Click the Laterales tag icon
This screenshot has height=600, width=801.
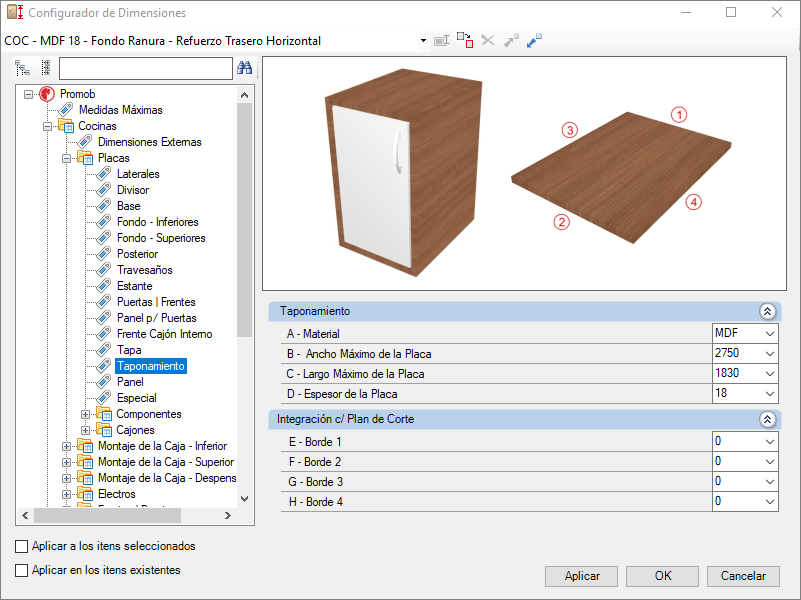point(104,174)
